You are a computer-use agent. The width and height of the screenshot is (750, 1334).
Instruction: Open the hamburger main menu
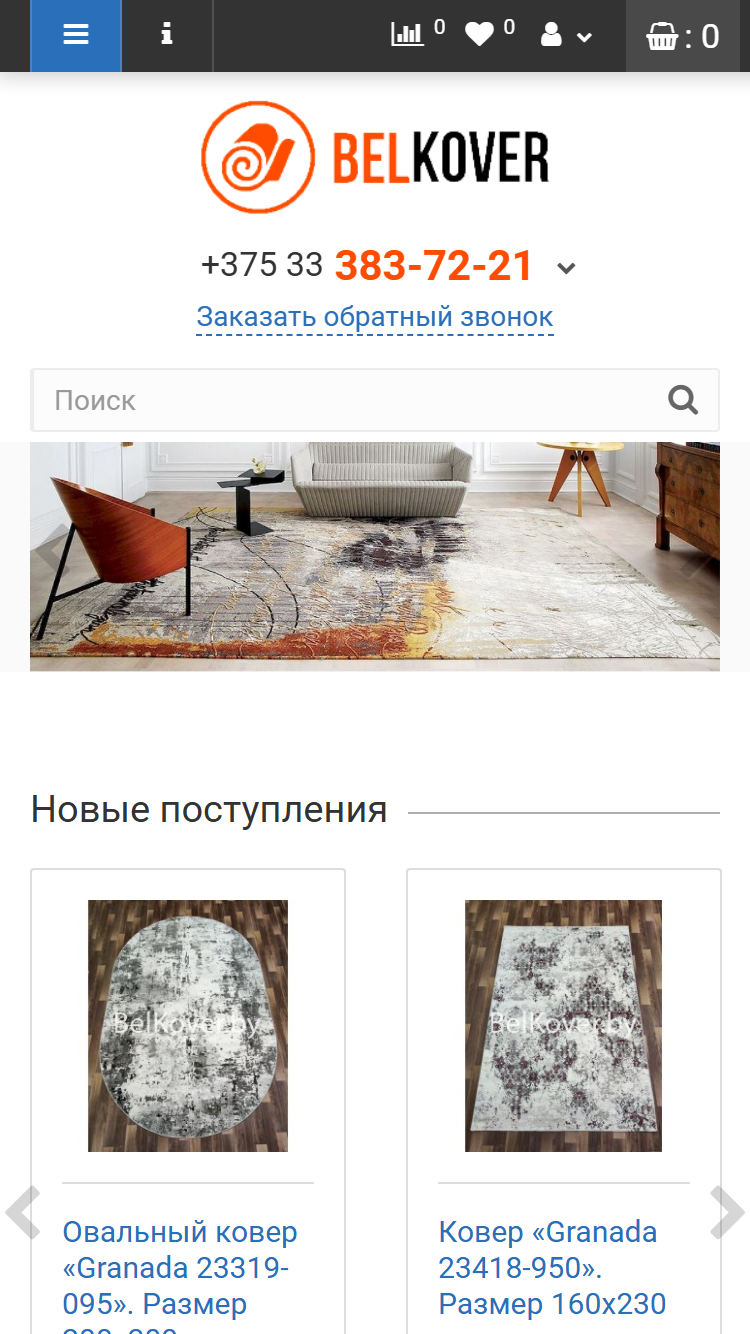76,35
